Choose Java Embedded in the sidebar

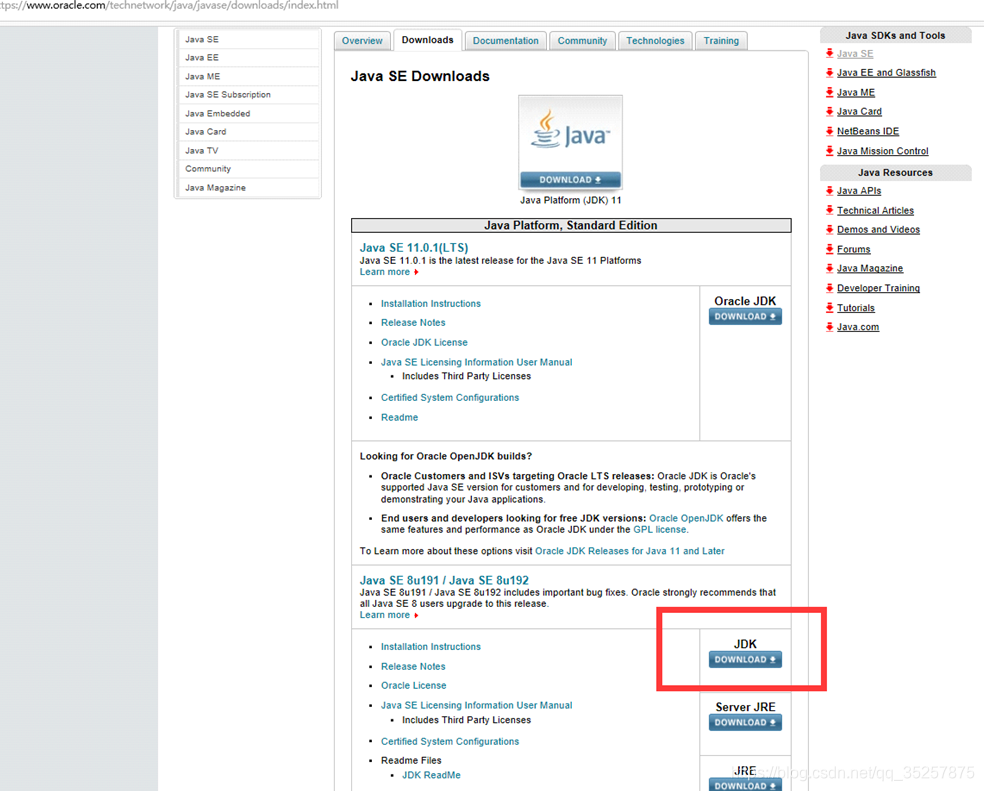[249, 113]
